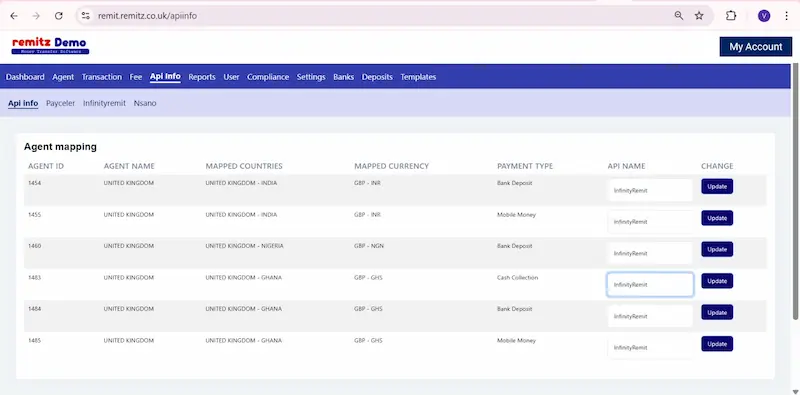The image size is (800, 395).
Task: Click Update for agent 1460
Action: coord(717,249)
